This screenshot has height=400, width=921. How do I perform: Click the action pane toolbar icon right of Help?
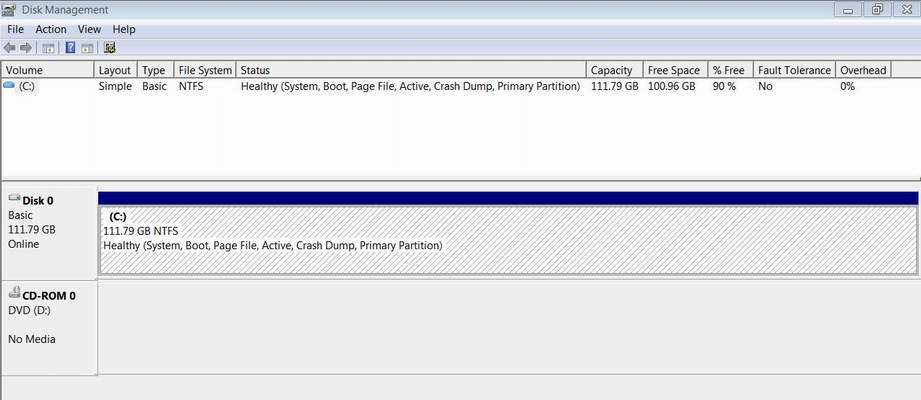(87, 48)
